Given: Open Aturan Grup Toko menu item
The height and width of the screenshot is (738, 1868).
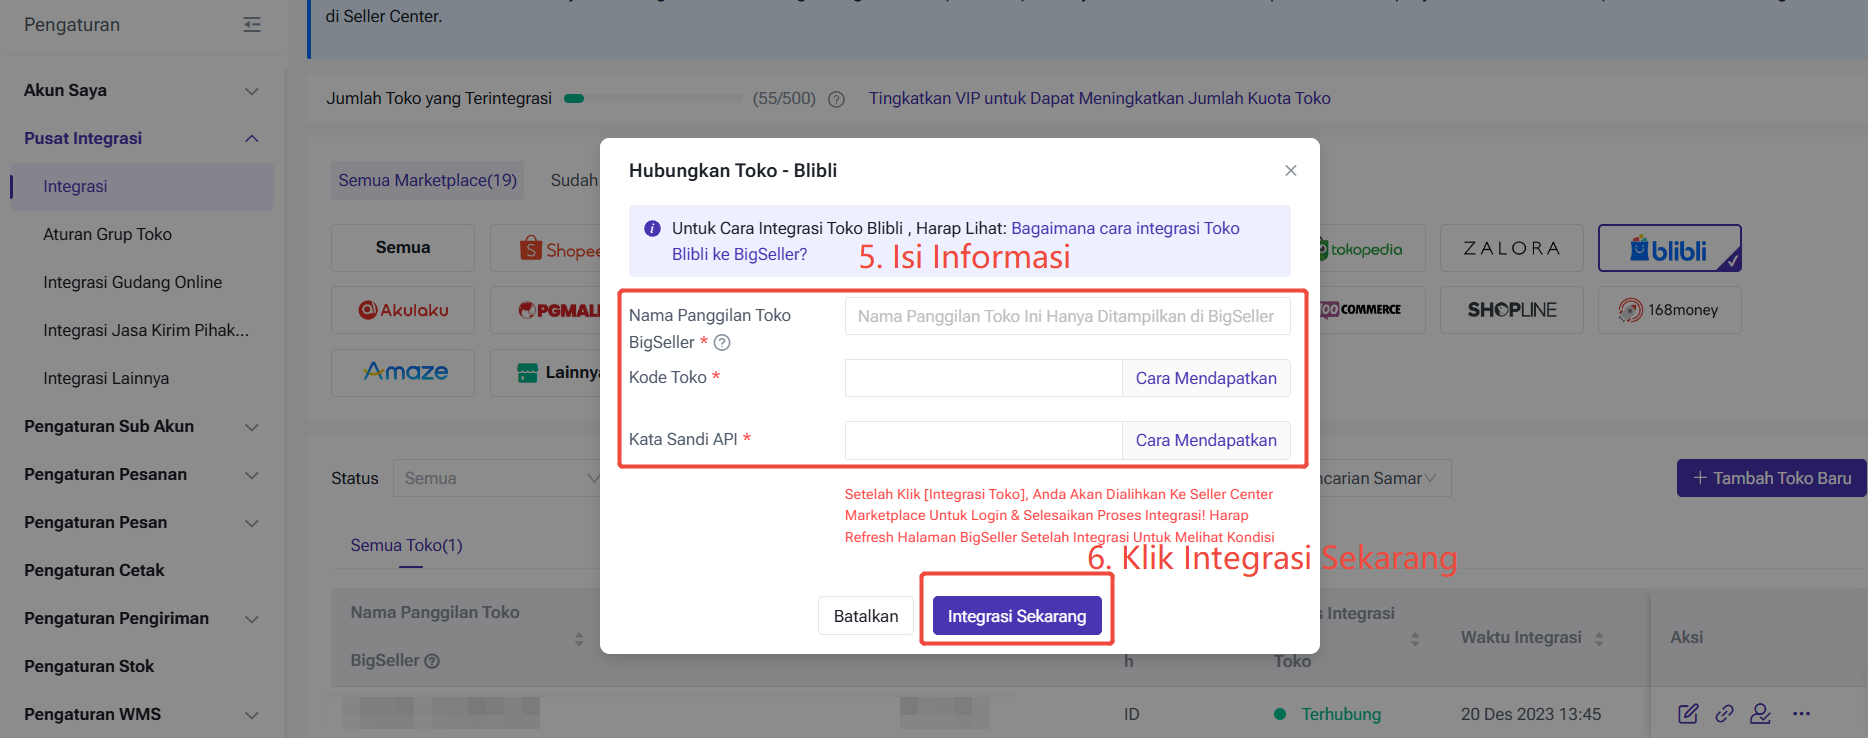Looking at the screenshot, I should pos(107,234).
